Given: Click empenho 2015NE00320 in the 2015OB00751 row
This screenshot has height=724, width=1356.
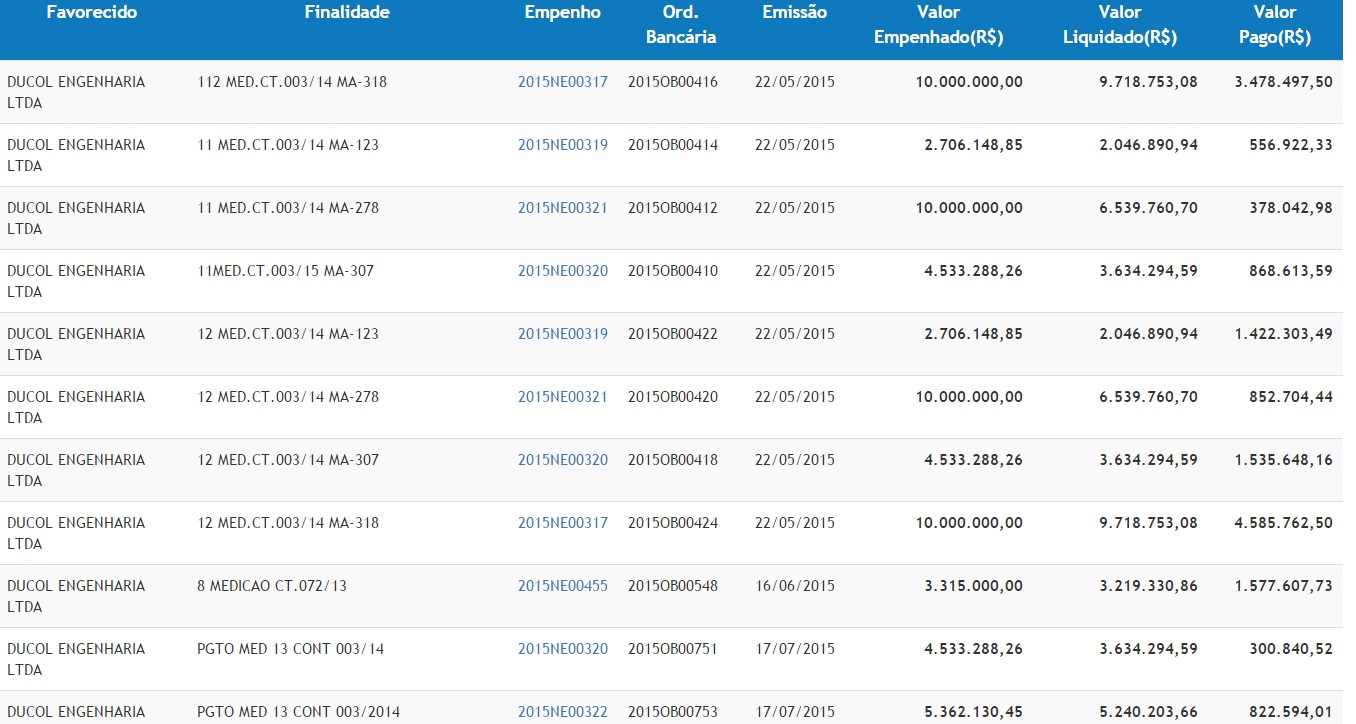Looking at the screenshot, I should coord(562,649).
